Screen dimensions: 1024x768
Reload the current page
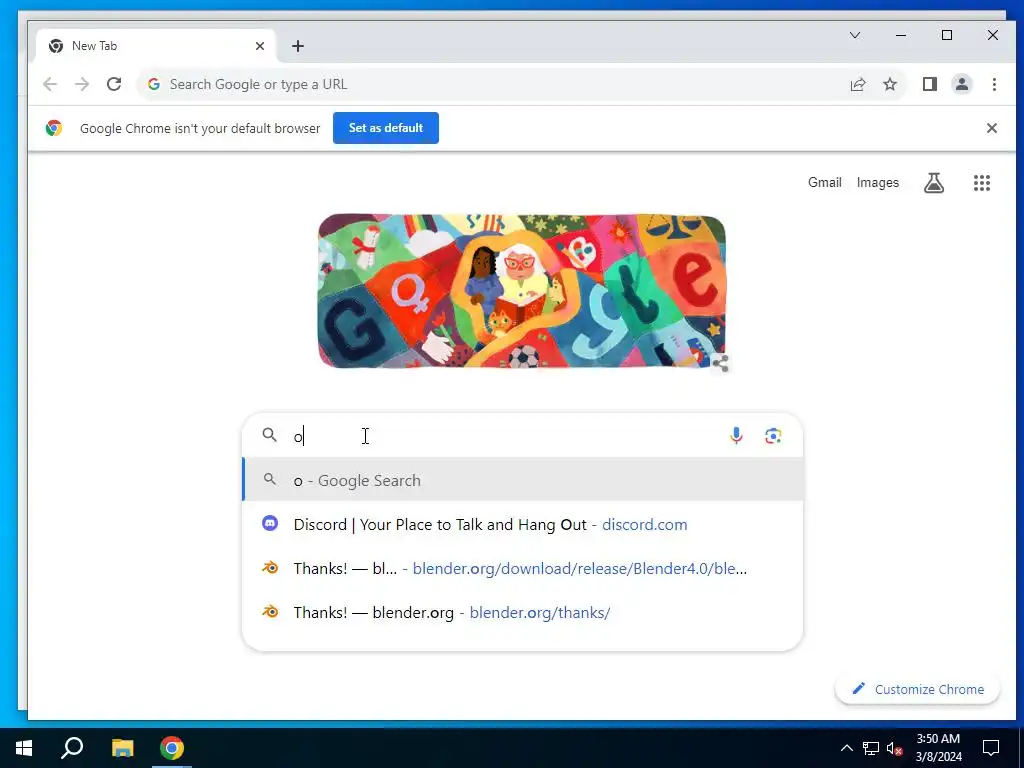click(114, 84)
